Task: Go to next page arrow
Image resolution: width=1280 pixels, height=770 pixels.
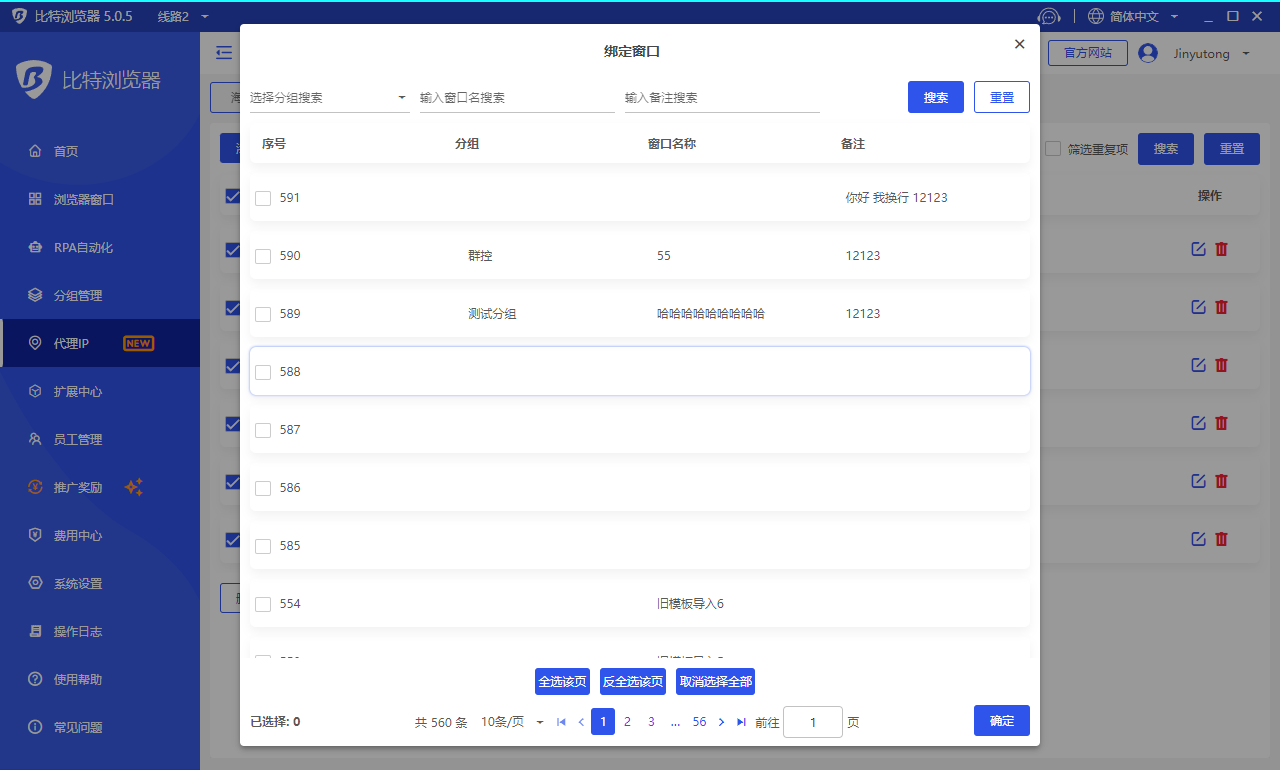Action: pos(721,722)
